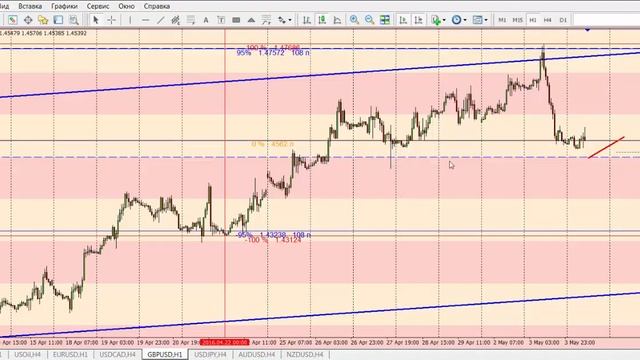The image size is (640, 360).
Task: Open the Terminal panel icon
Action: point(58,20)
